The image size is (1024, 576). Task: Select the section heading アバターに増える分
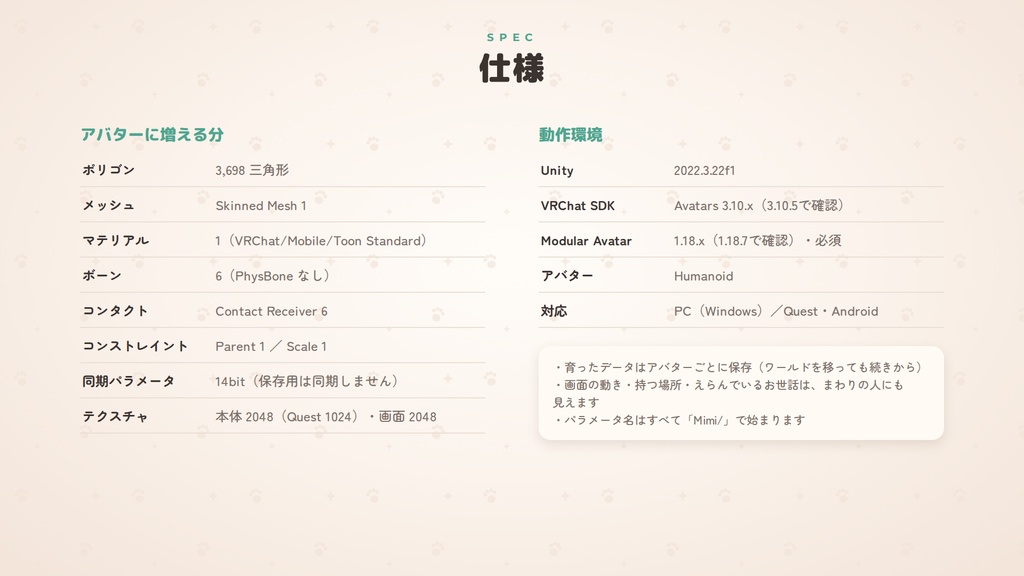tap(152, 135)
